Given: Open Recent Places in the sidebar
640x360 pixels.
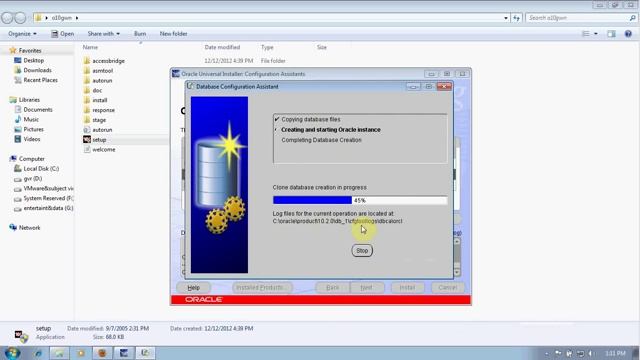Looking at the screenshot, I should (40, 80).
